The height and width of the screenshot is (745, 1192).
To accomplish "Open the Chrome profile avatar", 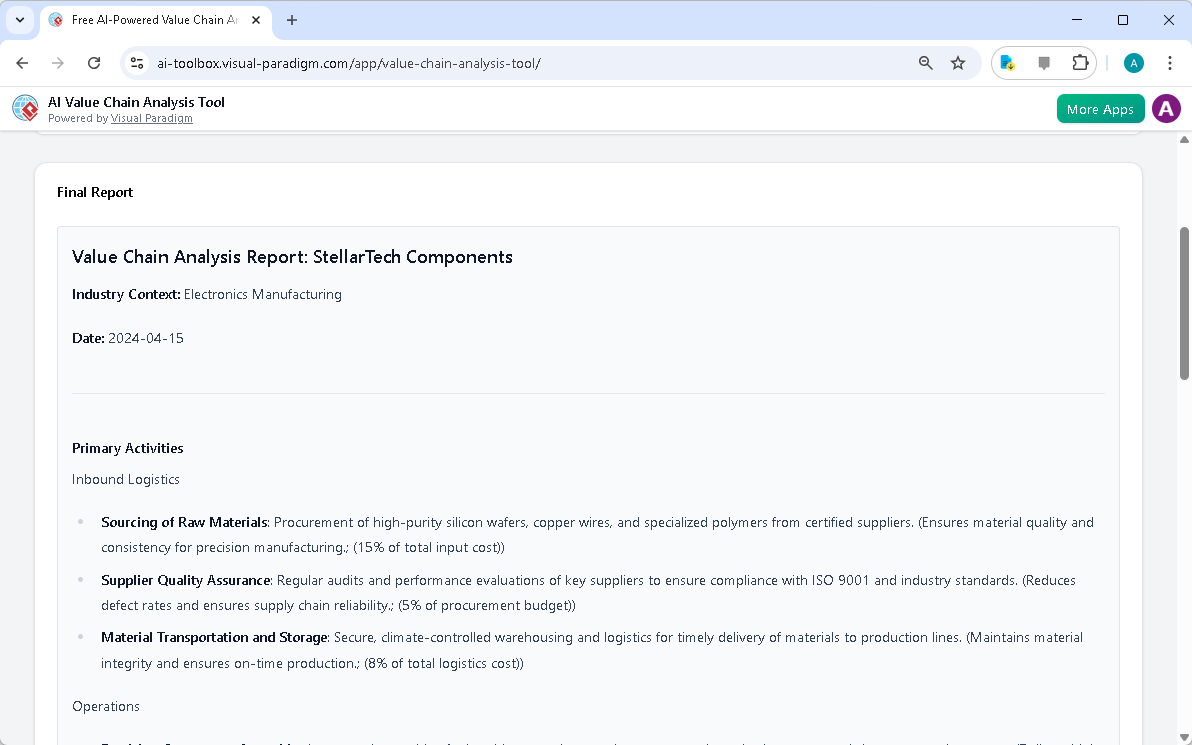I will tap(1133, 62).
